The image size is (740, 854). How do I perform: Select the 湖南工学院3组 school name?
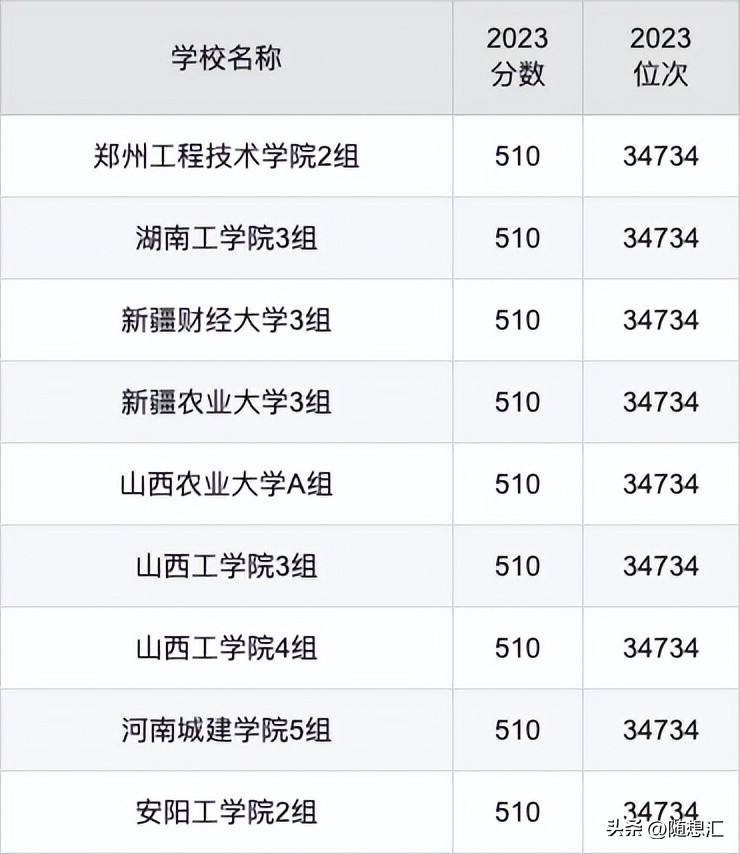(x=226, y=238)
